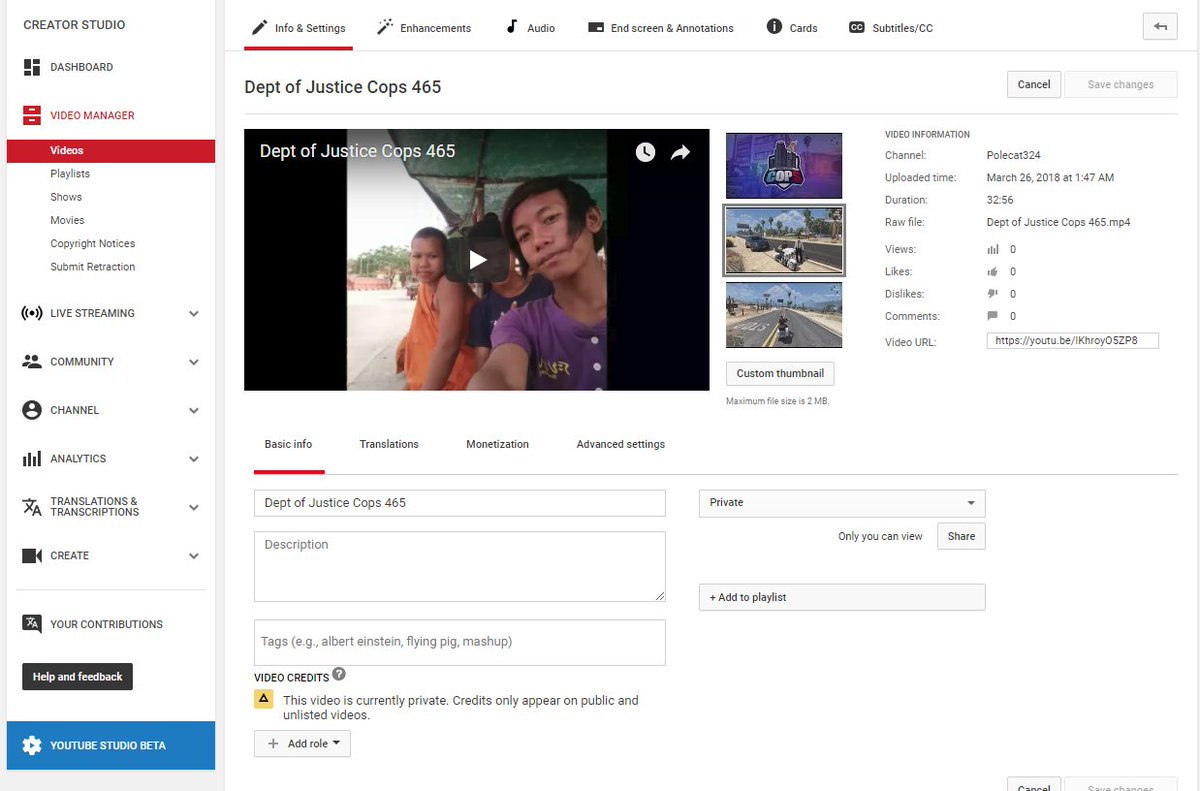Image resolution: width=1200 pixels, height=791 pixels.
Task: Switch to the Enhancements tab
Action: pyautogui.click(x=424, y=28)
